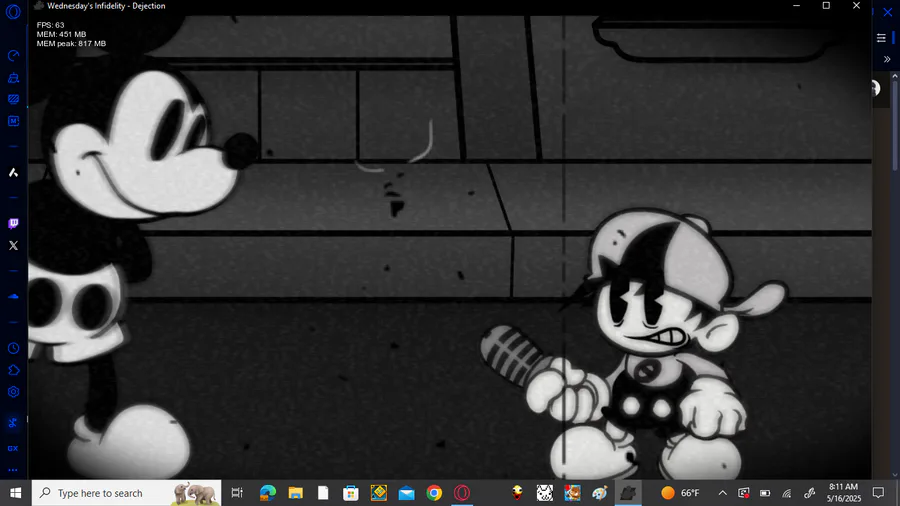Click 'MEM peak: 817 MB' text
The width and height of the screenshot is (900, 506).
pyautogui.click(x=71, y=44)
